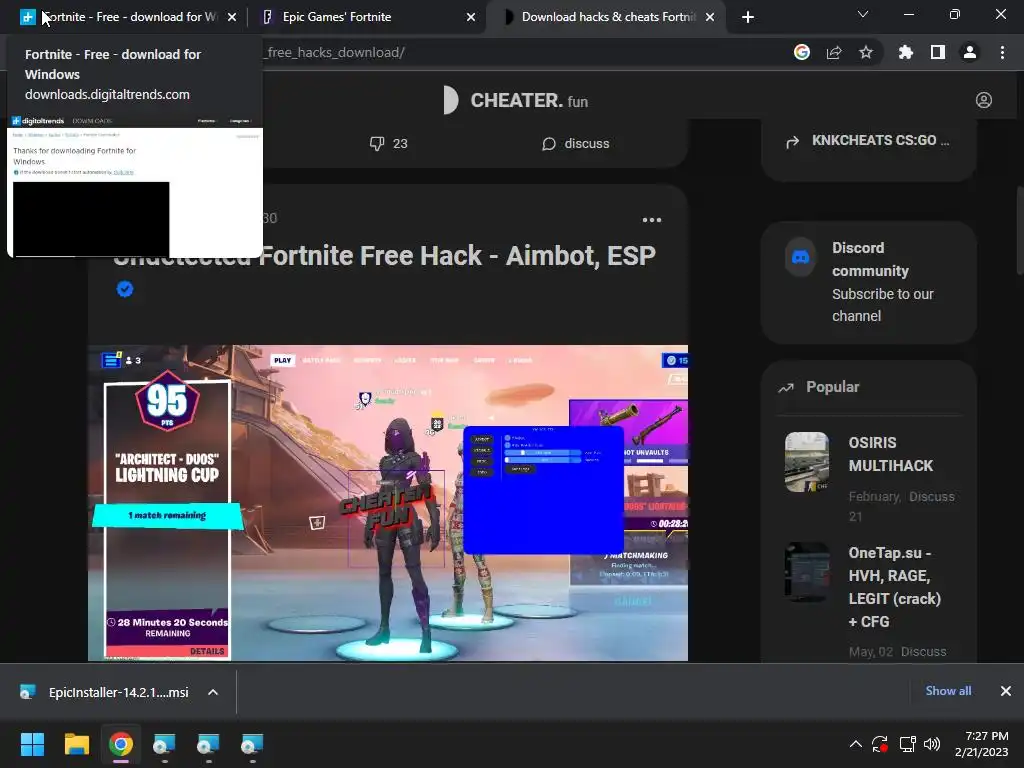This screenshot has width=1024, height=768.
Task: Click the first installer icon in taskbar
Action: [164, 744]
